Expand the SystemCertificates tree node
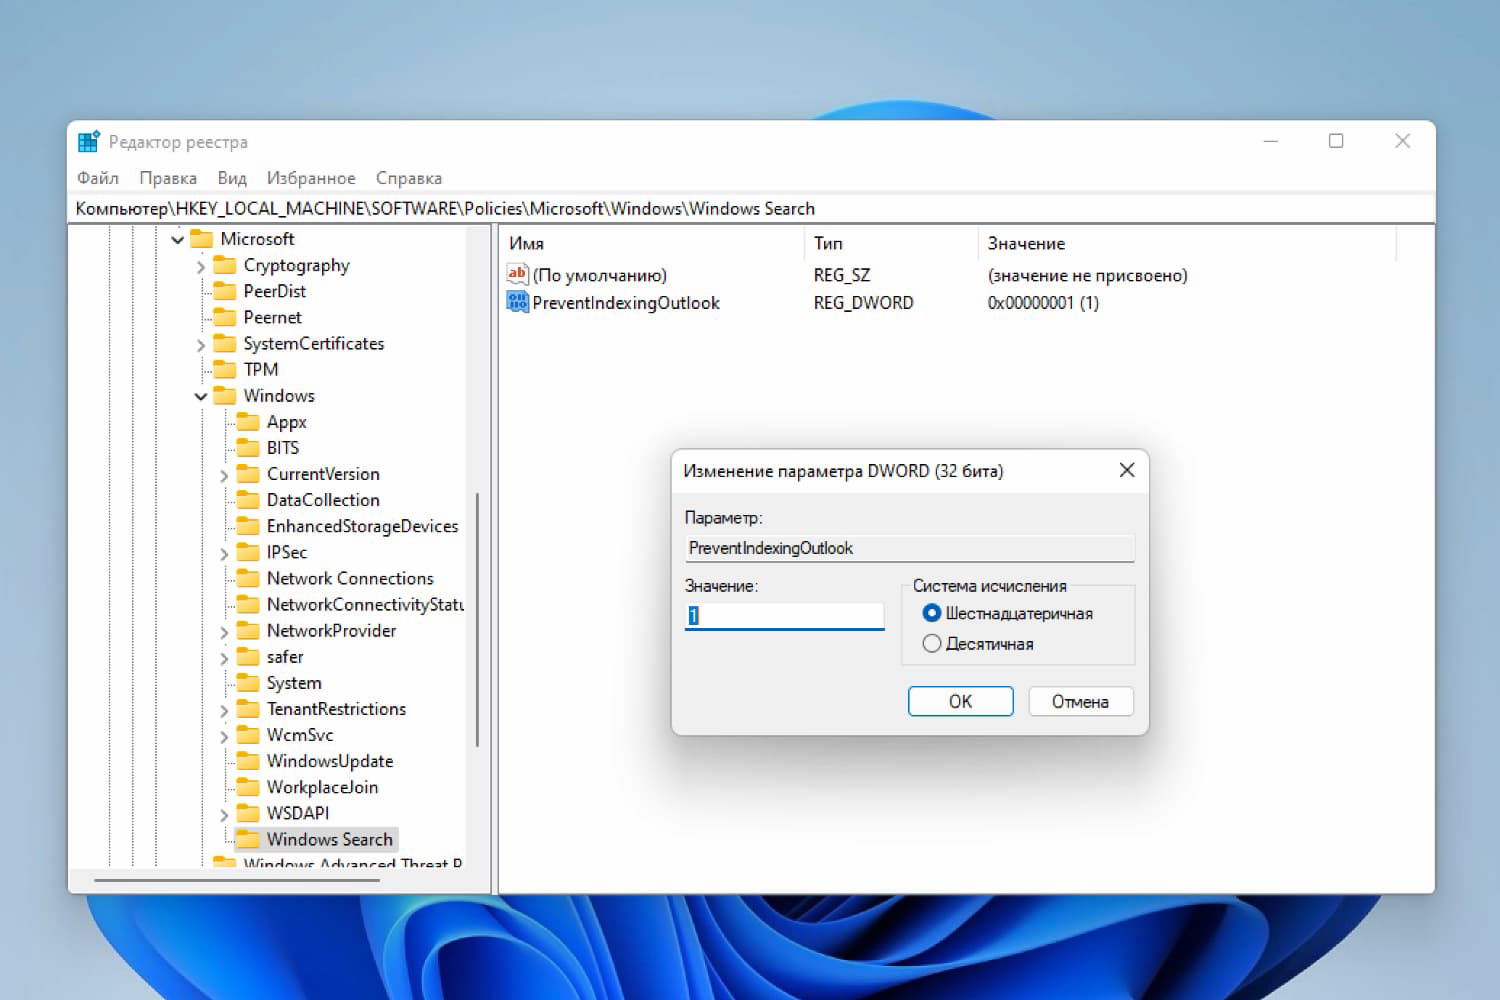Viewport: 1500px width, 1000px height. point(201,345)
